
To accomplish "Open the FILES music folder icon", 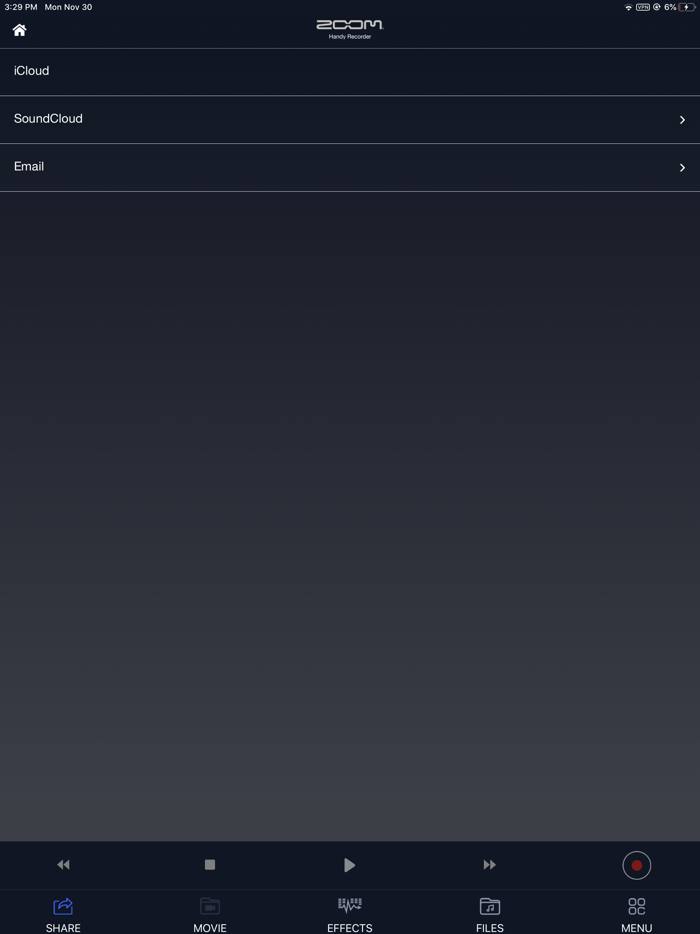I will [x=490, y=907].
